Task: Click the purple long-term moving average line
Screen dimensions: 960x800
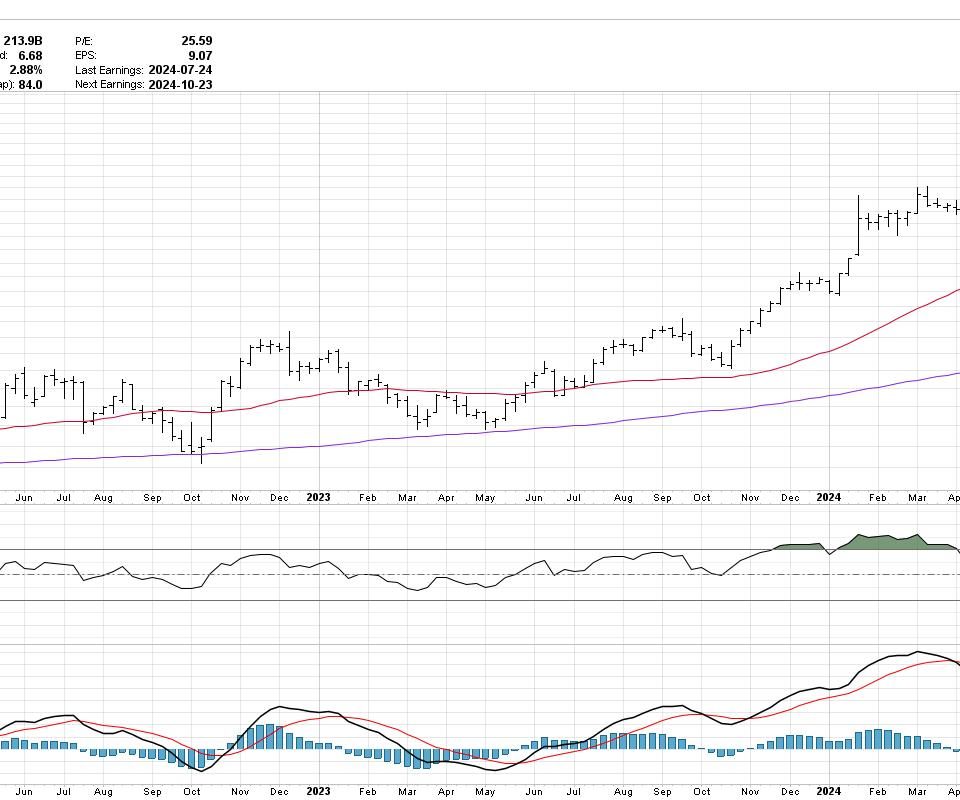Action: pos(700,410)
